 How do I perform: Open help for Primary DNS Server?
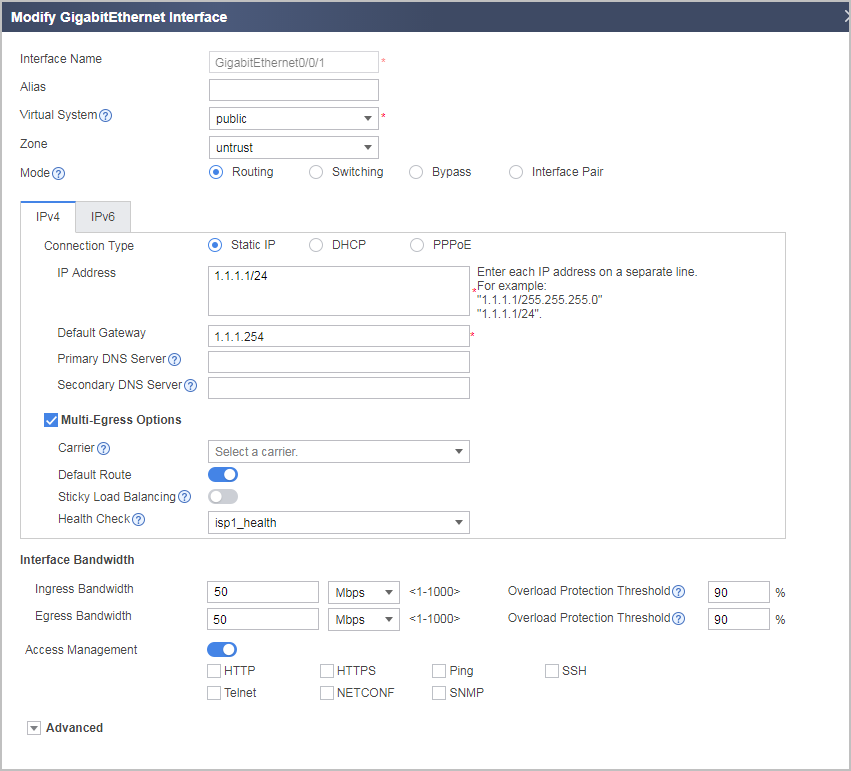174,360
